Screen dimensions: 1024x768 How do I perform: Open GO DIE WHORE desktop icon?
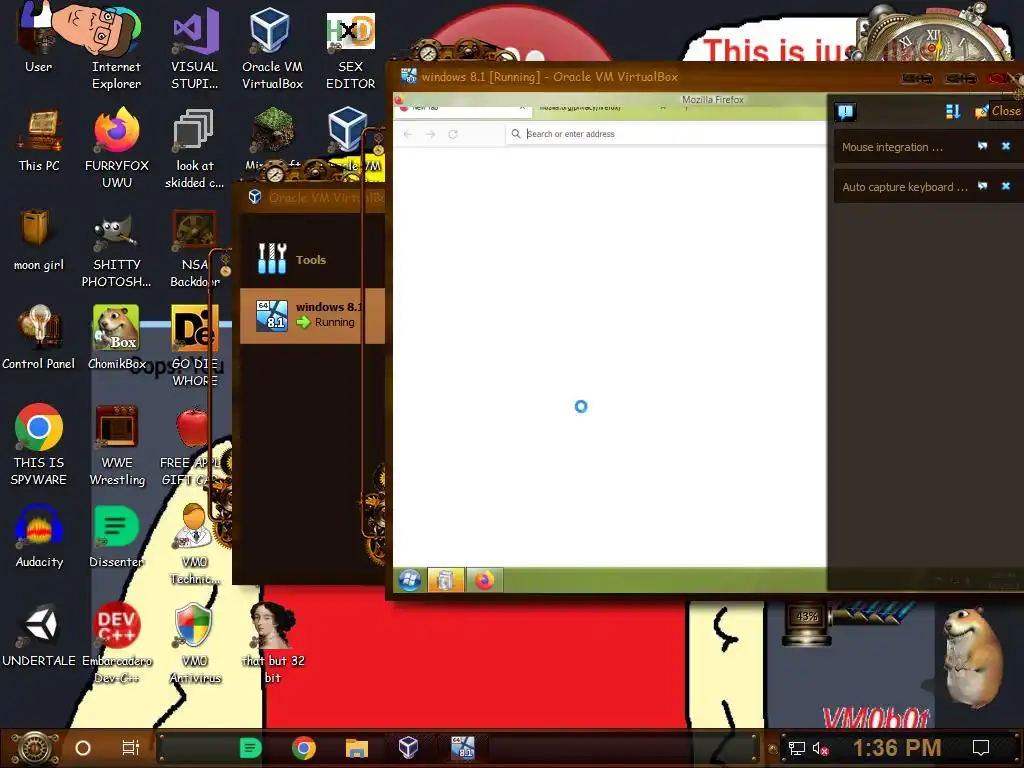[x=195, y=346]
